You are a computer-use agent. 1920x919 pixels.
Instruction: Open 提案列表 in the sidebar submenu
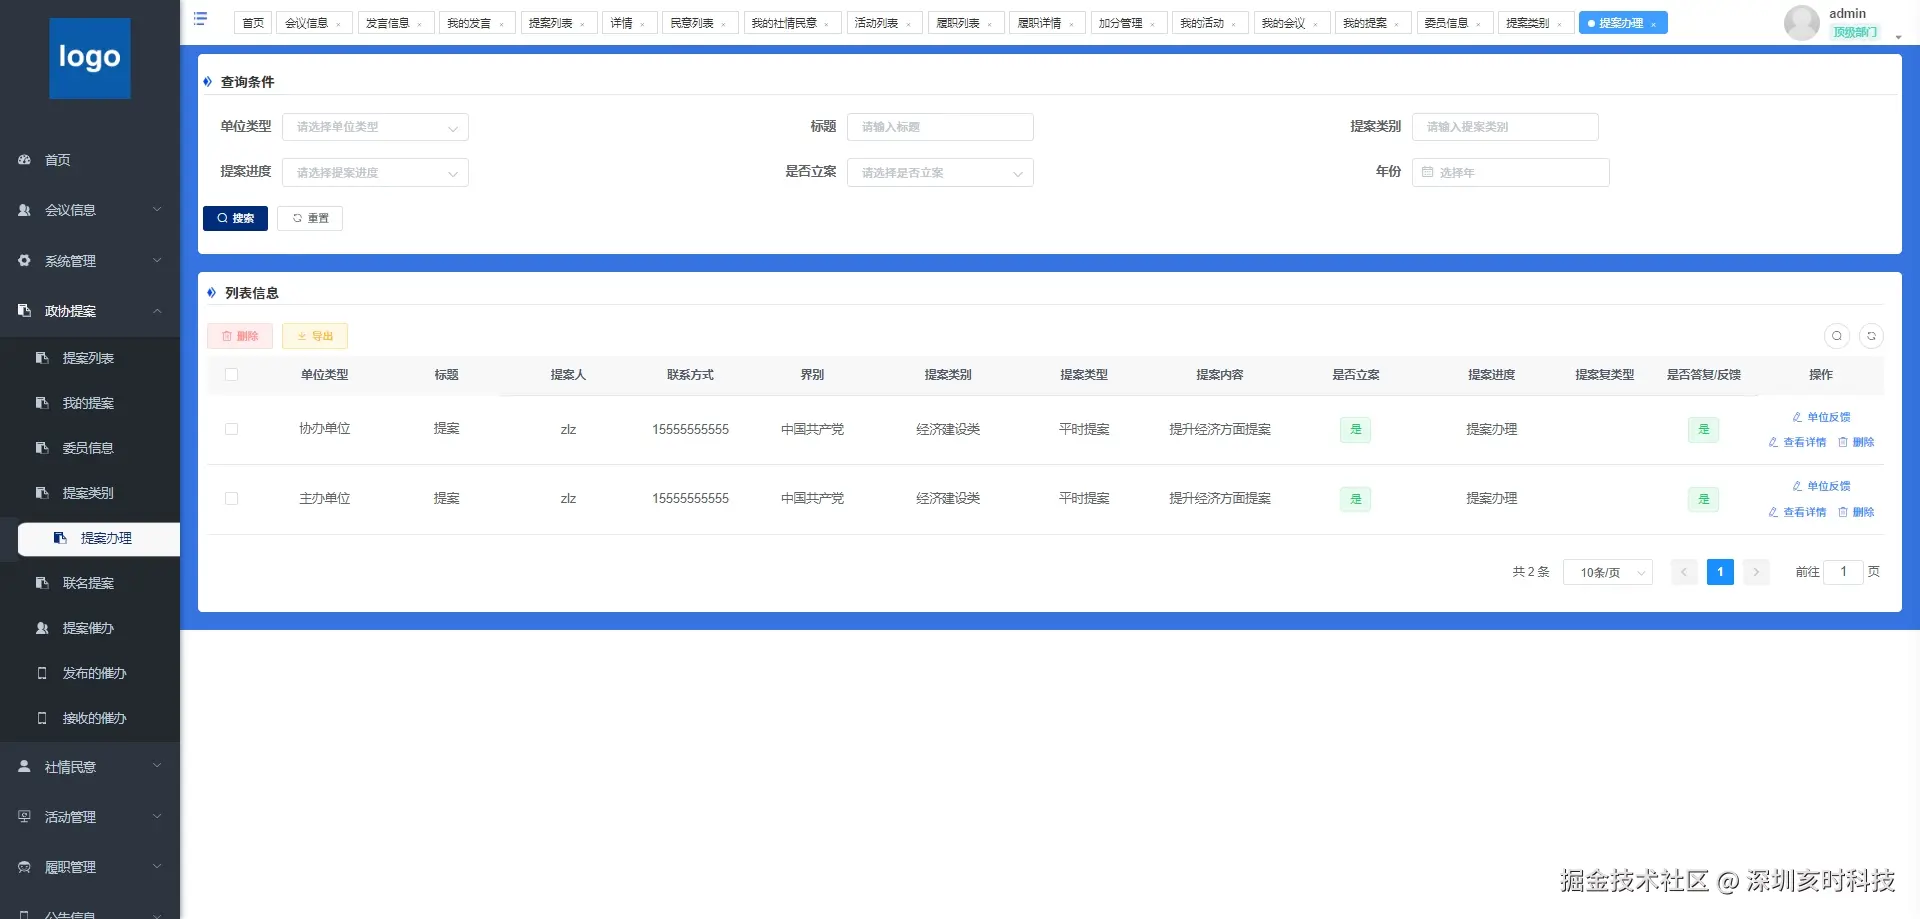click(90, 358)
